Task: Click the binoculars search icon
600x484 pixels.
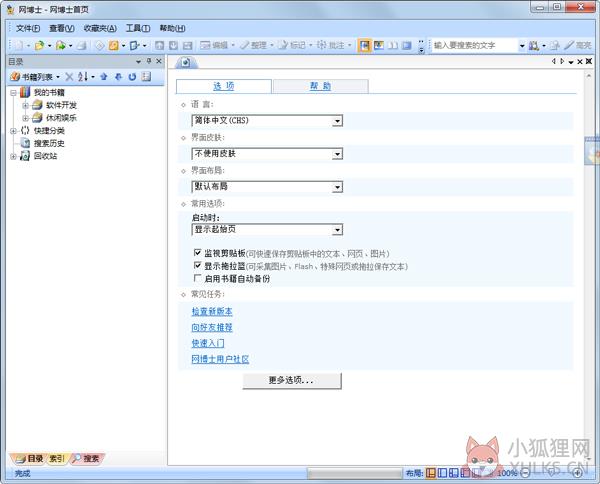Action: (x=534, y=46)
